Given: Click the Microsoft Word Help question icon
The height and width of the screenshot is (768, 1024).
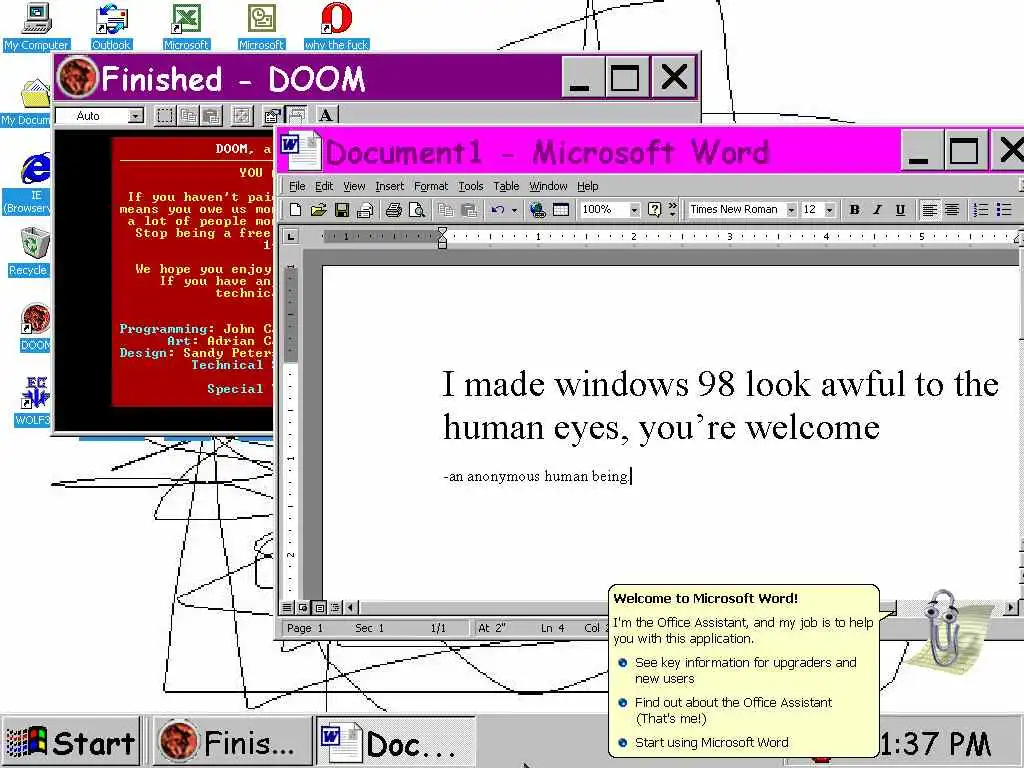Looking at the screenshot, I should (x=654, y=210).
